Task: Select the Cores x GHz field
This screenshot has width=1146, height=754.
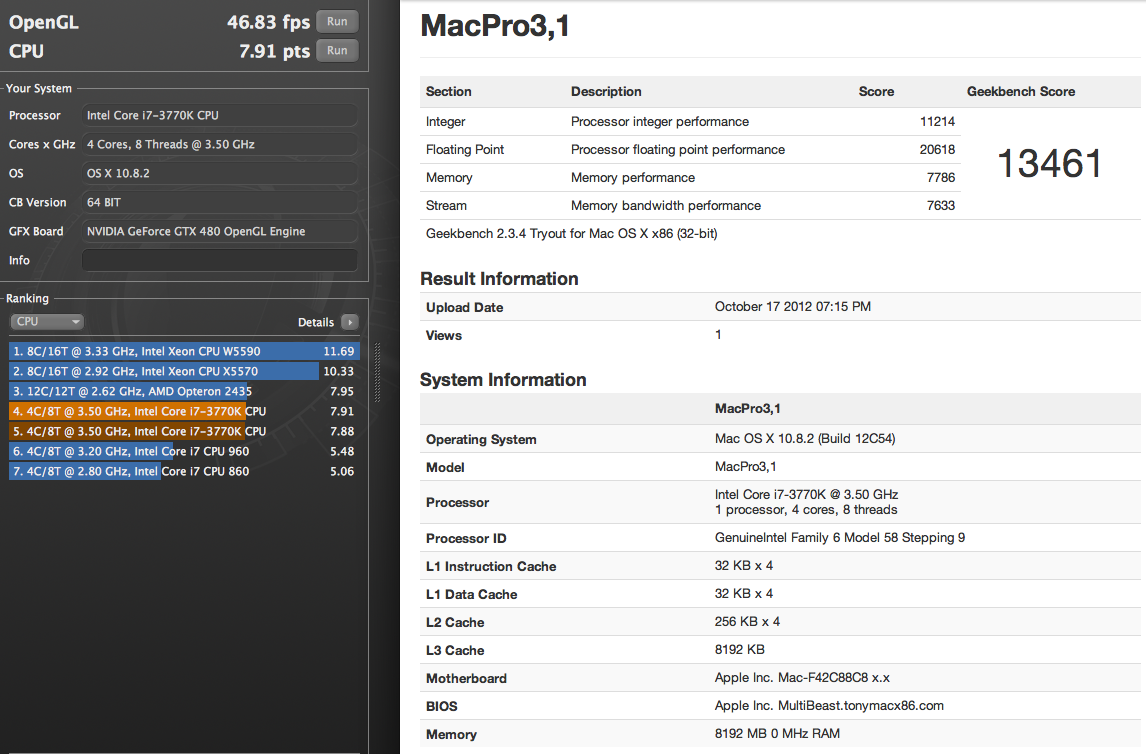Action: (x=220, y=145)
